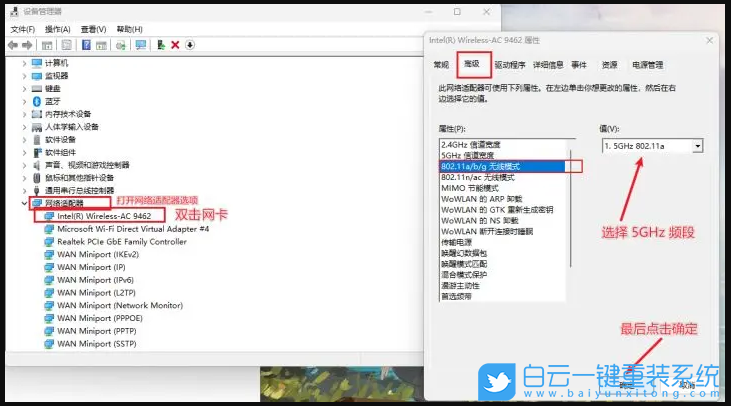Click the keyboard icon beside 键盘

(x=37, y=89)
